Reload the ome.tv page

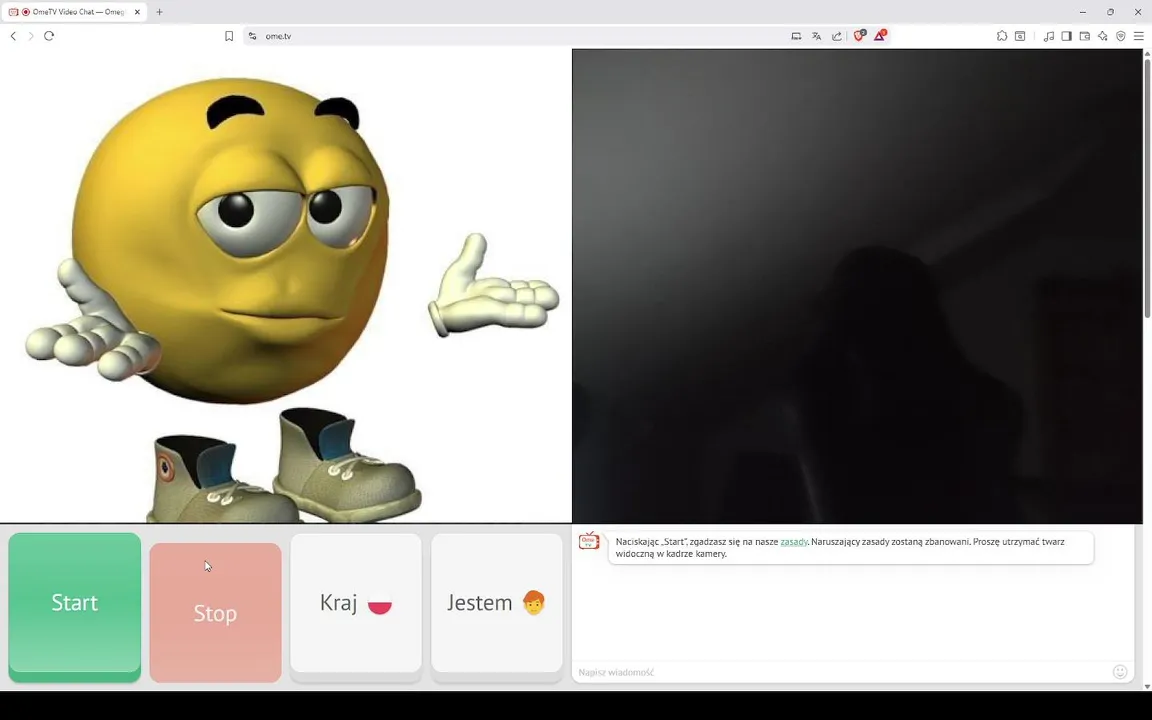49,36
